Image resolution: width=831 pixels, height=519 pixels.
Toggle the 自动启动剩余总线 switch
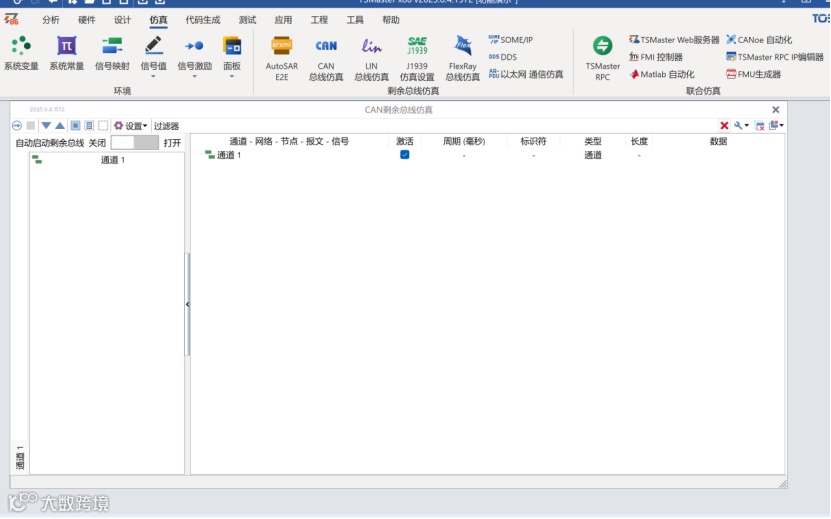tap(135, 143)
